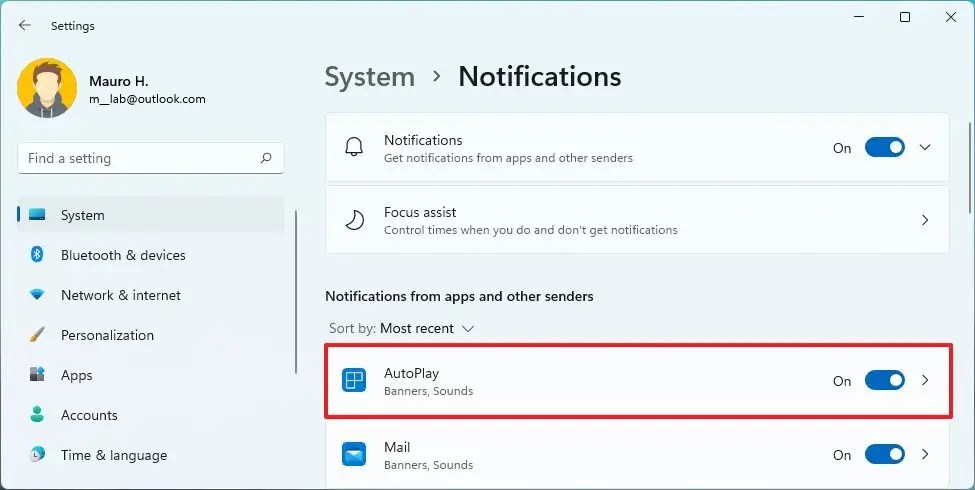Open the Focus assist row

coord(637,220)
